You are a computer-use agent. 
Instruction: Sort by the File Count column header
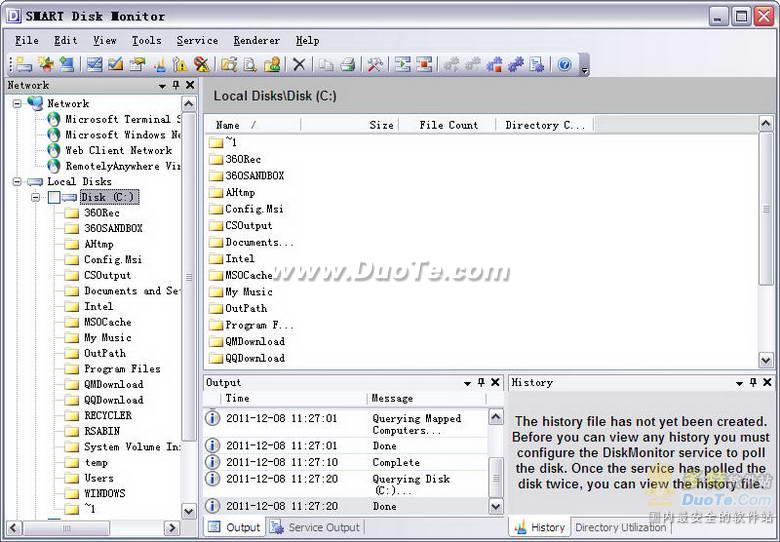[447, 125]
